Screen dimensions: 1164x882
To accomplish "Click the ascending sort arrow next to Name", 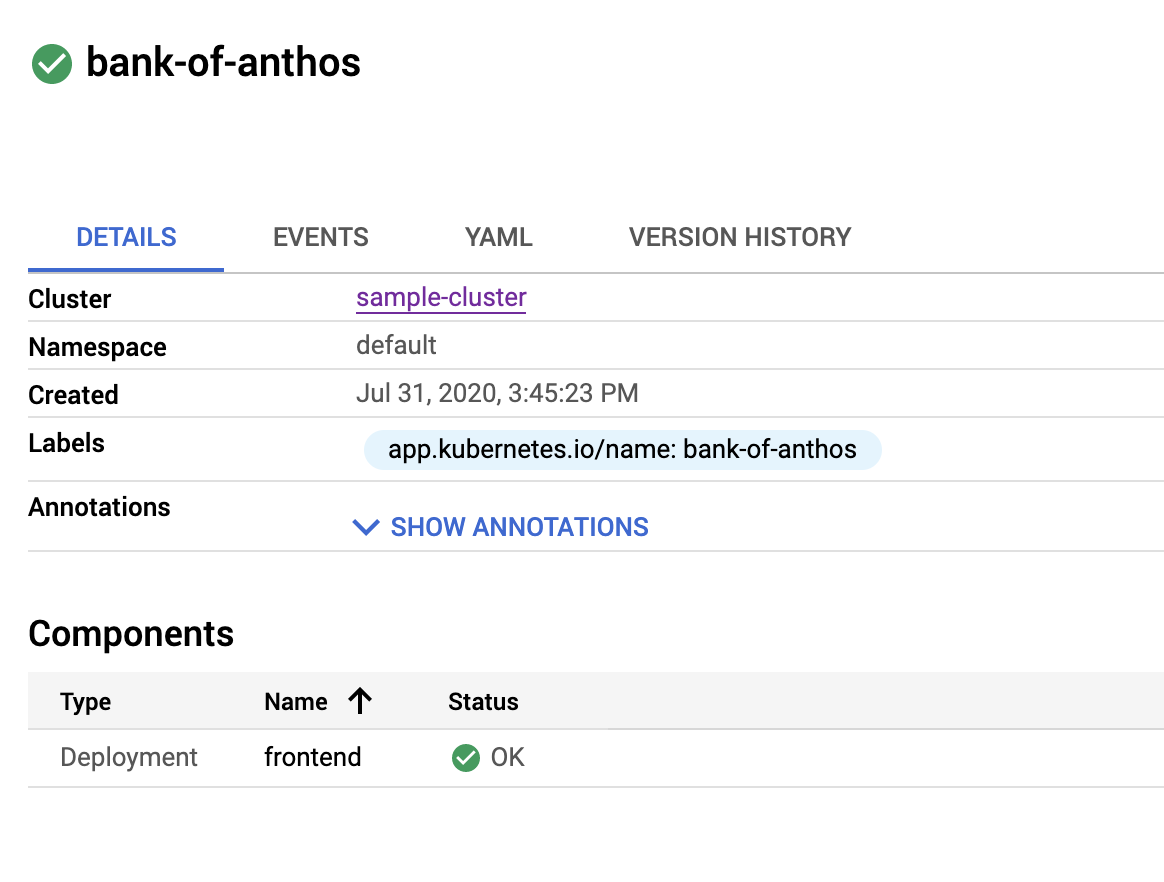I will pyautogui.click(x=360, y=701).
